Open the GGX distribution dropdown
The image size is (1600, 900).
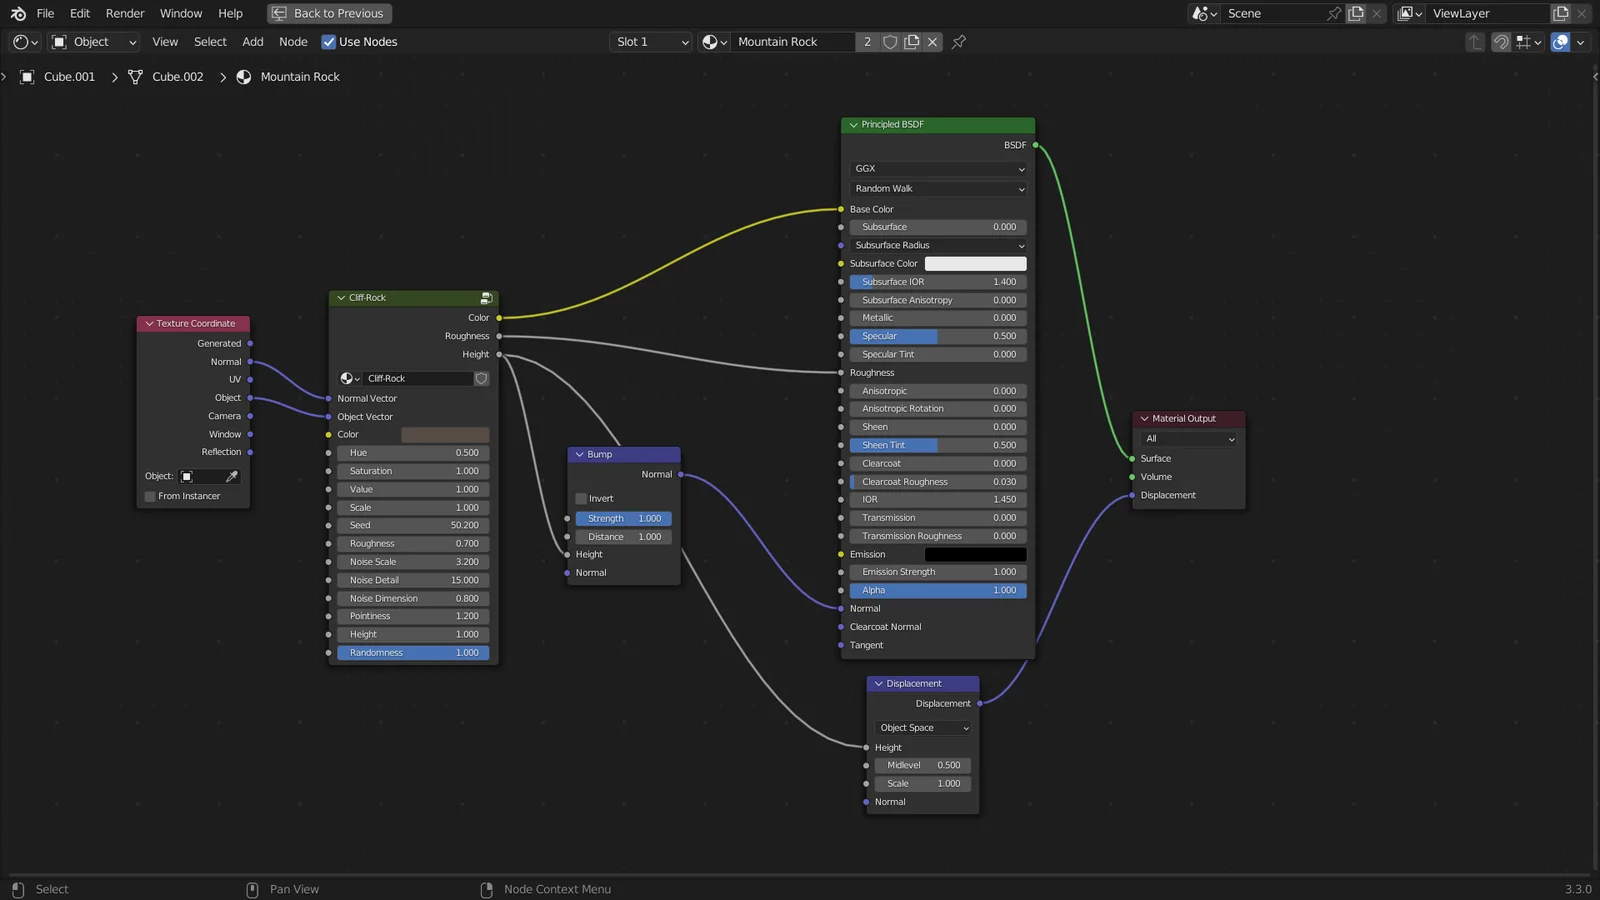[938, 169]
